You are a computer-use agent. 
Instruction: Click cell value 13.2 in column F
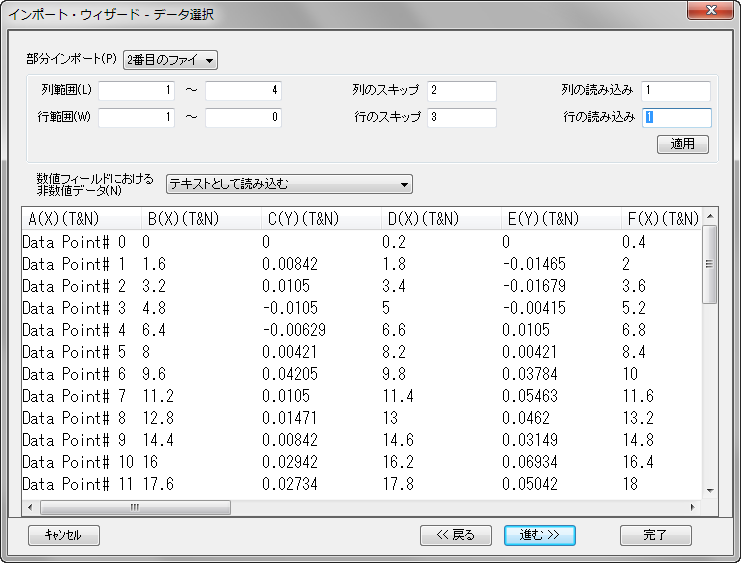[638, 418]
